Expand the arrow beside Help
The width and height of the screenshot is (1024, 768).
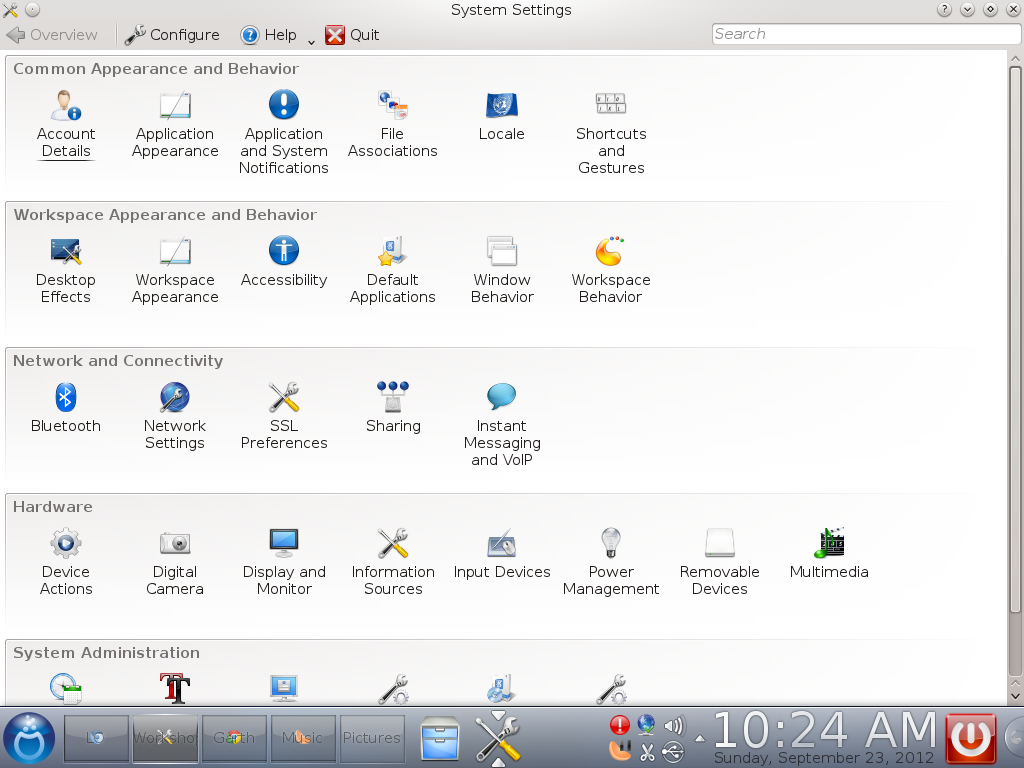311,40
